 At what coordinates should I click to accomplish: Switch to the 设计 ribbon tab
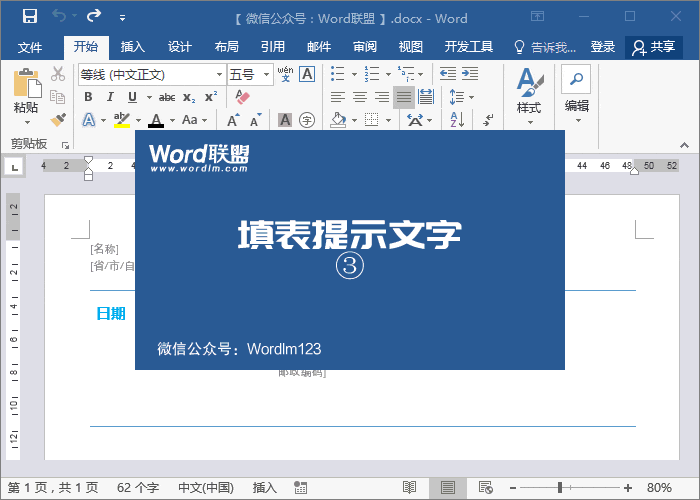click(179, 47)
